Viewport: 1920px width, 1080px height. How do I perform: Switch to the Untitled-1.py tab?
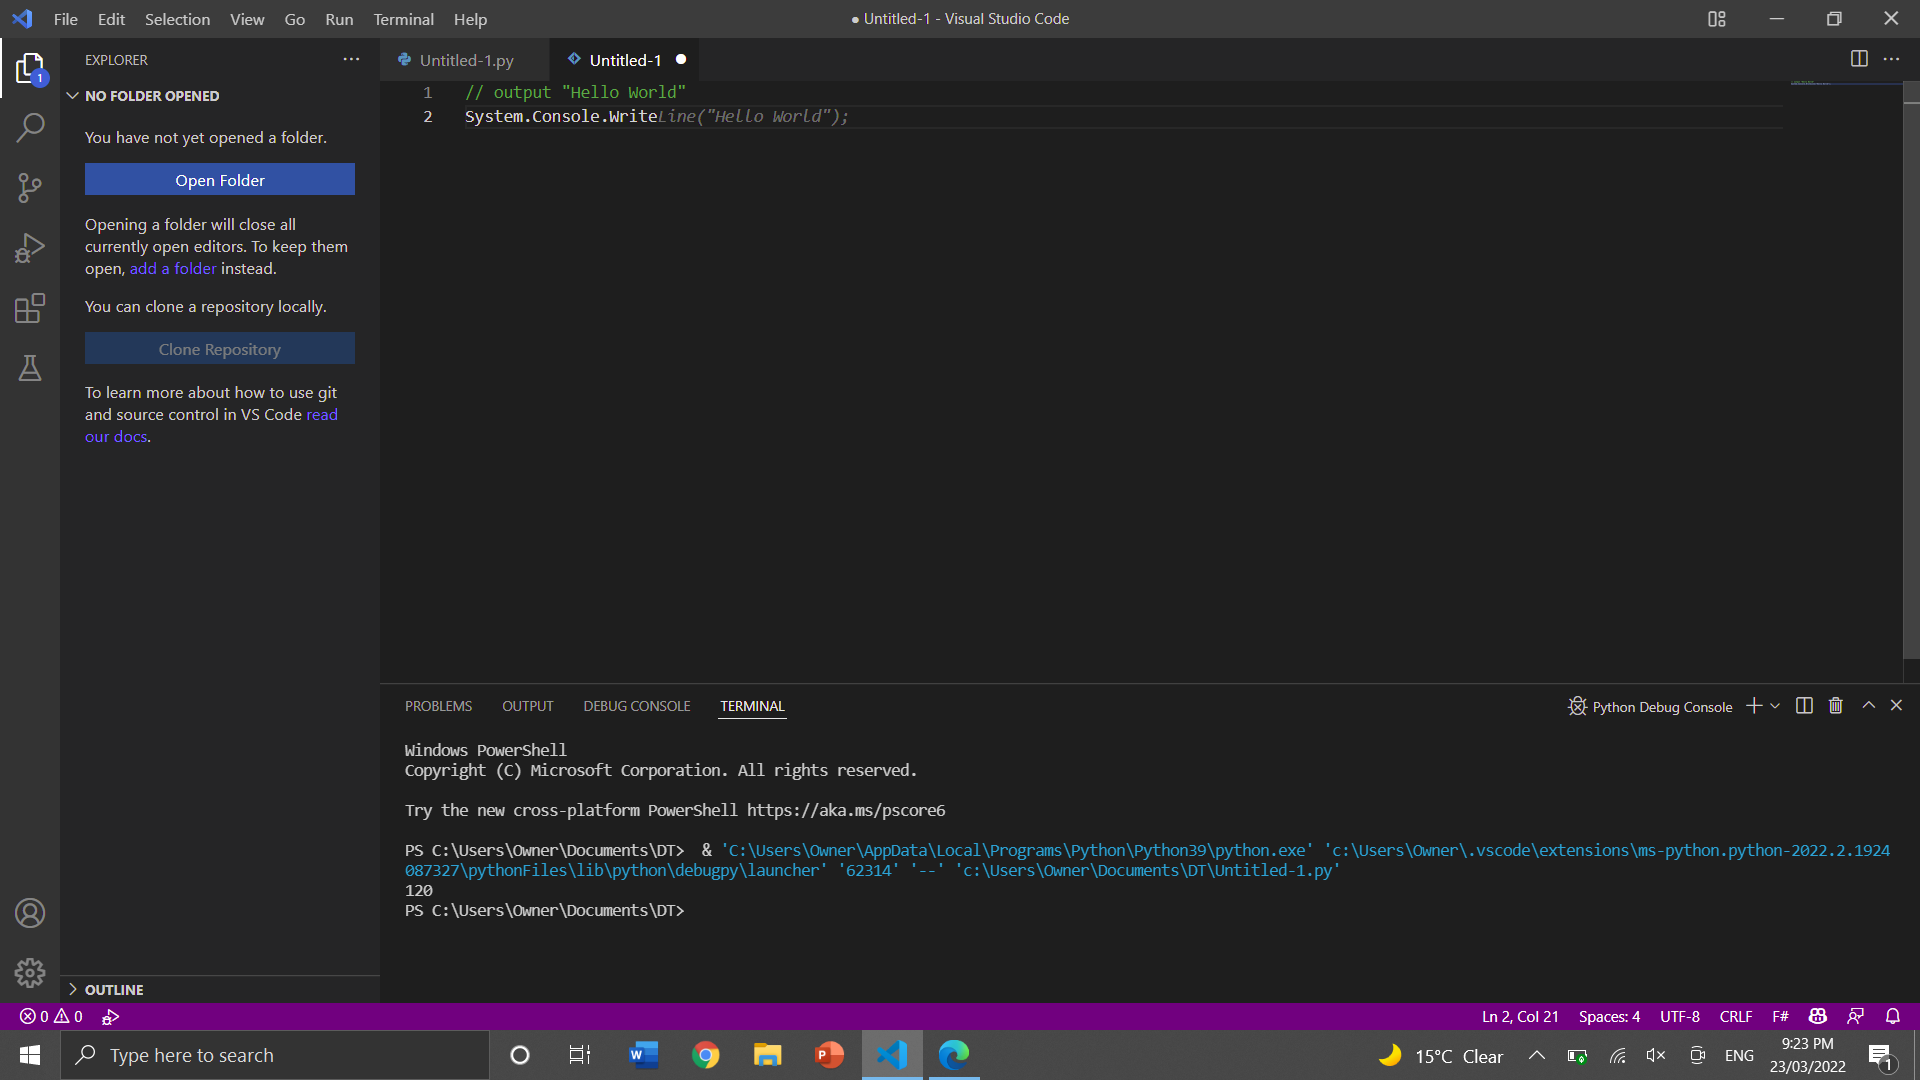pos(465,60)
